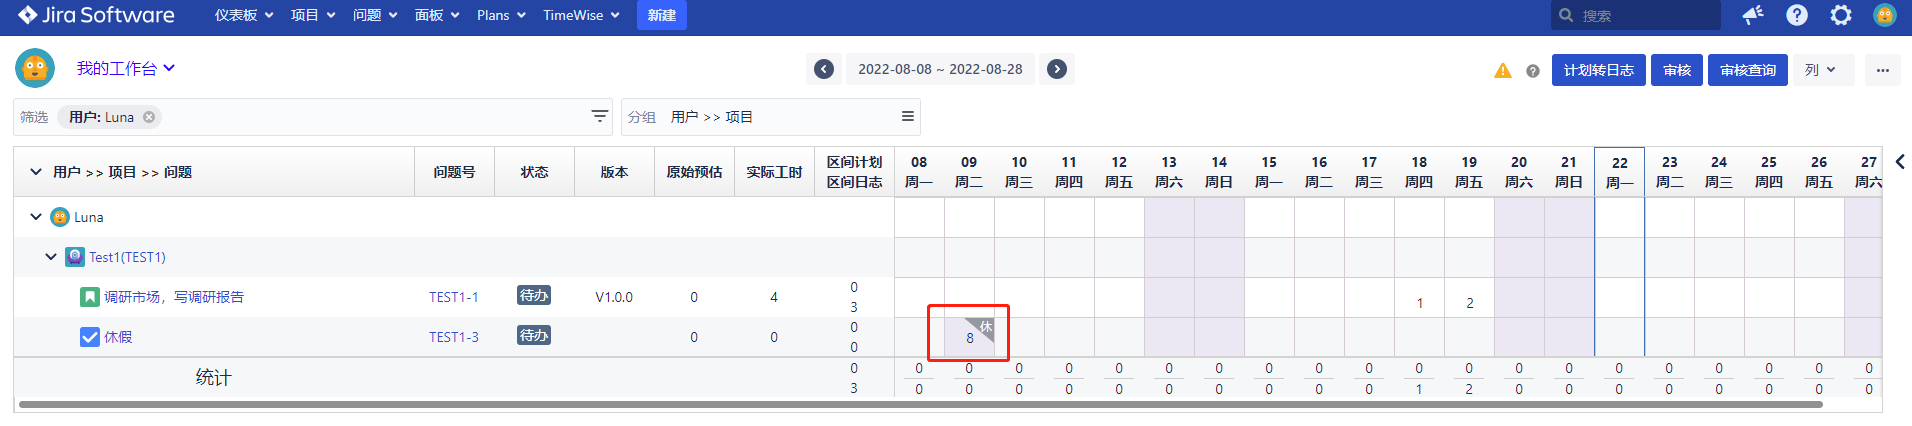Click the previous date range arrow

[824, 69]
